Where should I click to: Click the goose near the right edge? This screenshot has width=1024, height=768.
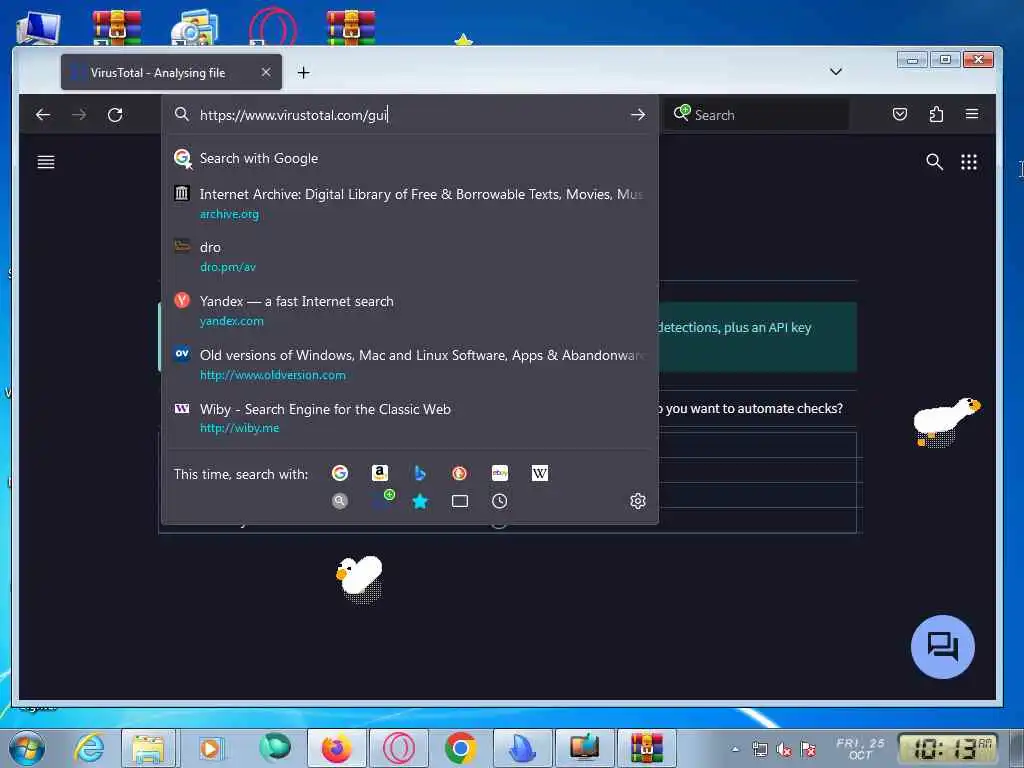point(946,422)
